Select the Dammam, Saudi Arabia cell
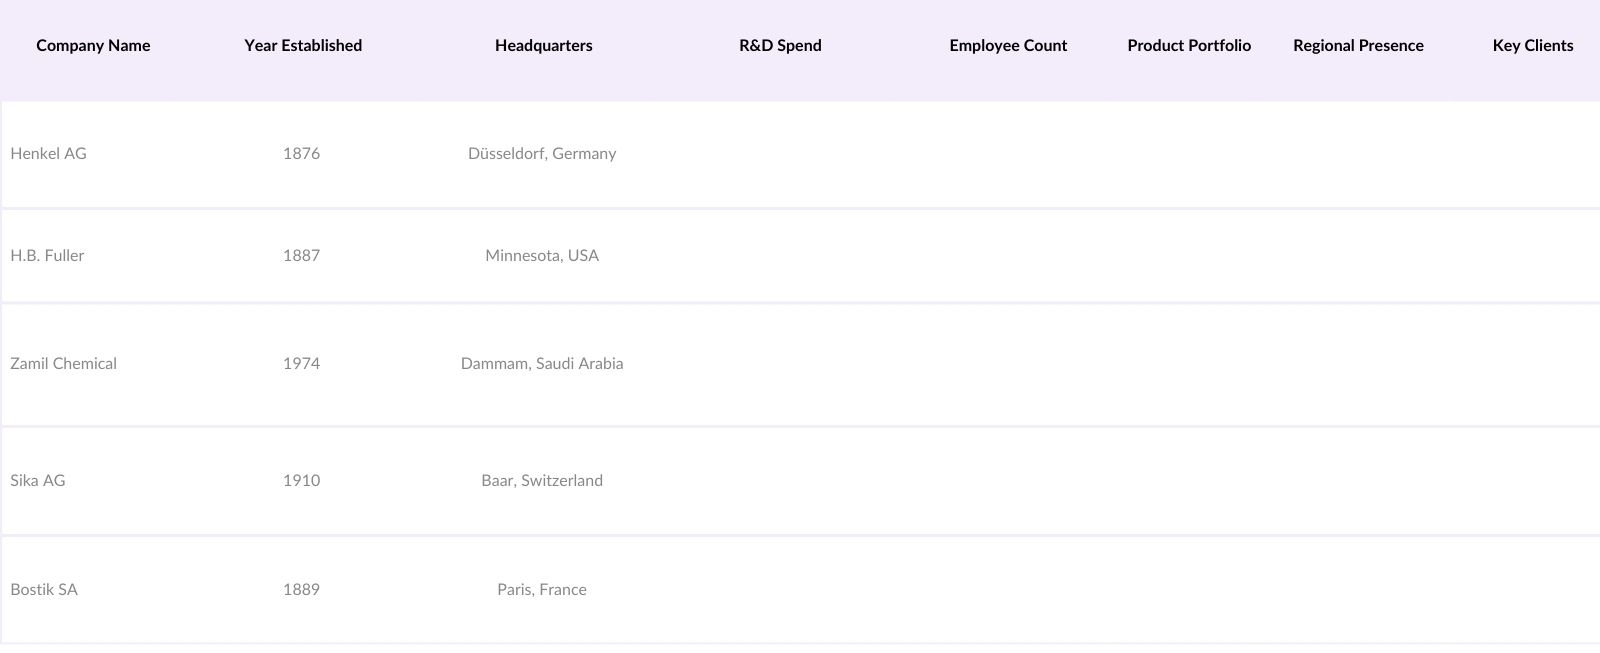Screen dimensions: 1600x653 click(x=542, y=364)
